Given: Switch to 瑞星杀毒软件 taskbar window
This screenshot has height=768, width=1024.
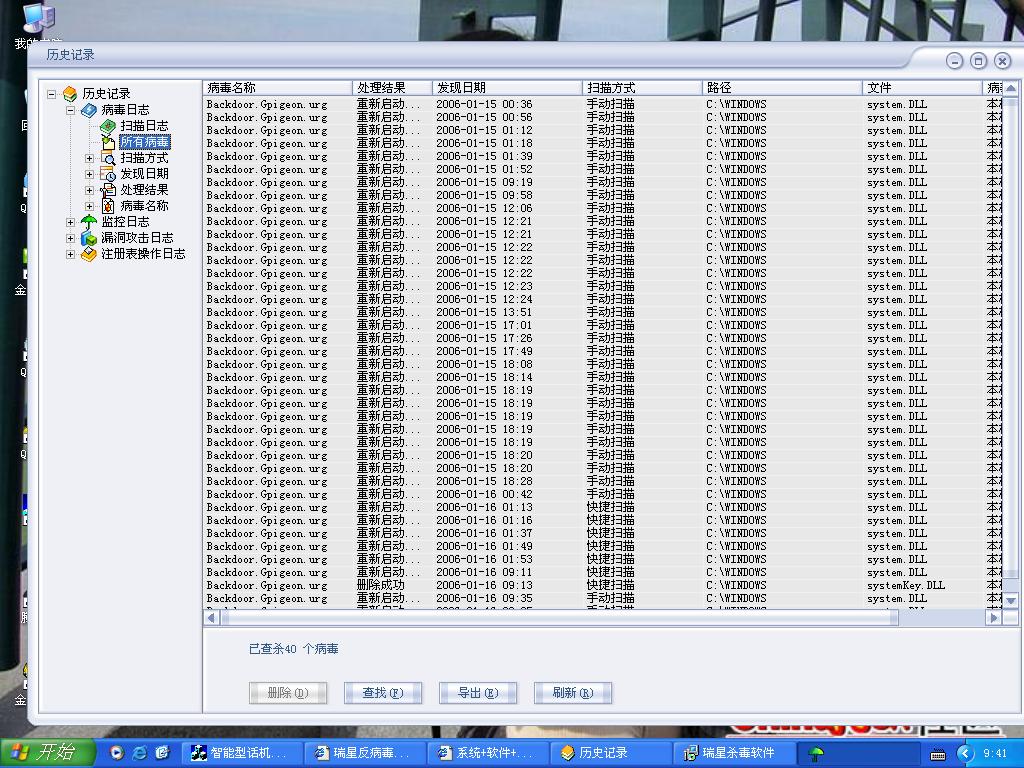Looking at the screenshot, I should (x=735, y=753).
